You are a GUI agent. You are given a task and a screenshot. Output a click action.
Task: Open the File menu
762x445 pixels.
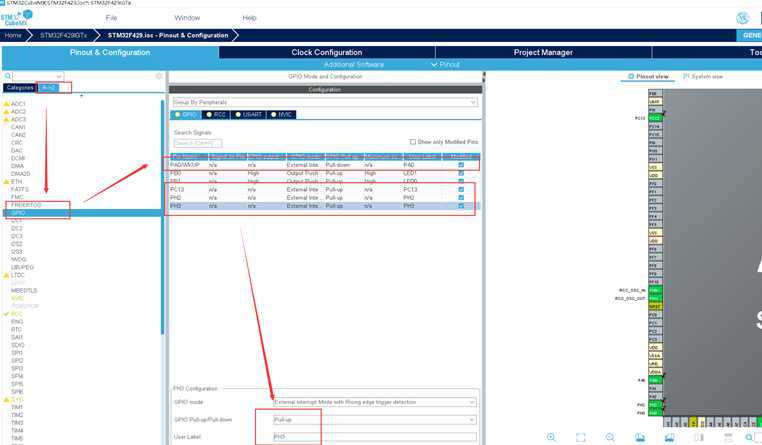(111, 18)
